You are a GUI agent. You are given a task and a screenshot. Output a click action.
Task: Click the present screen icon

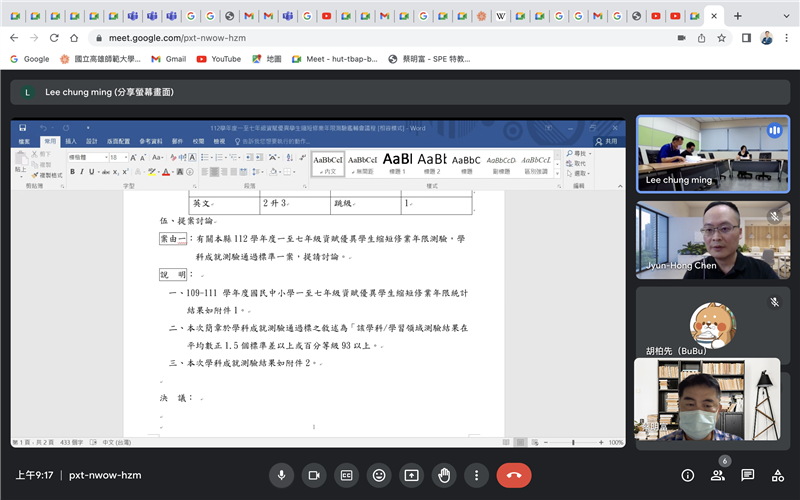click(410, 475)
